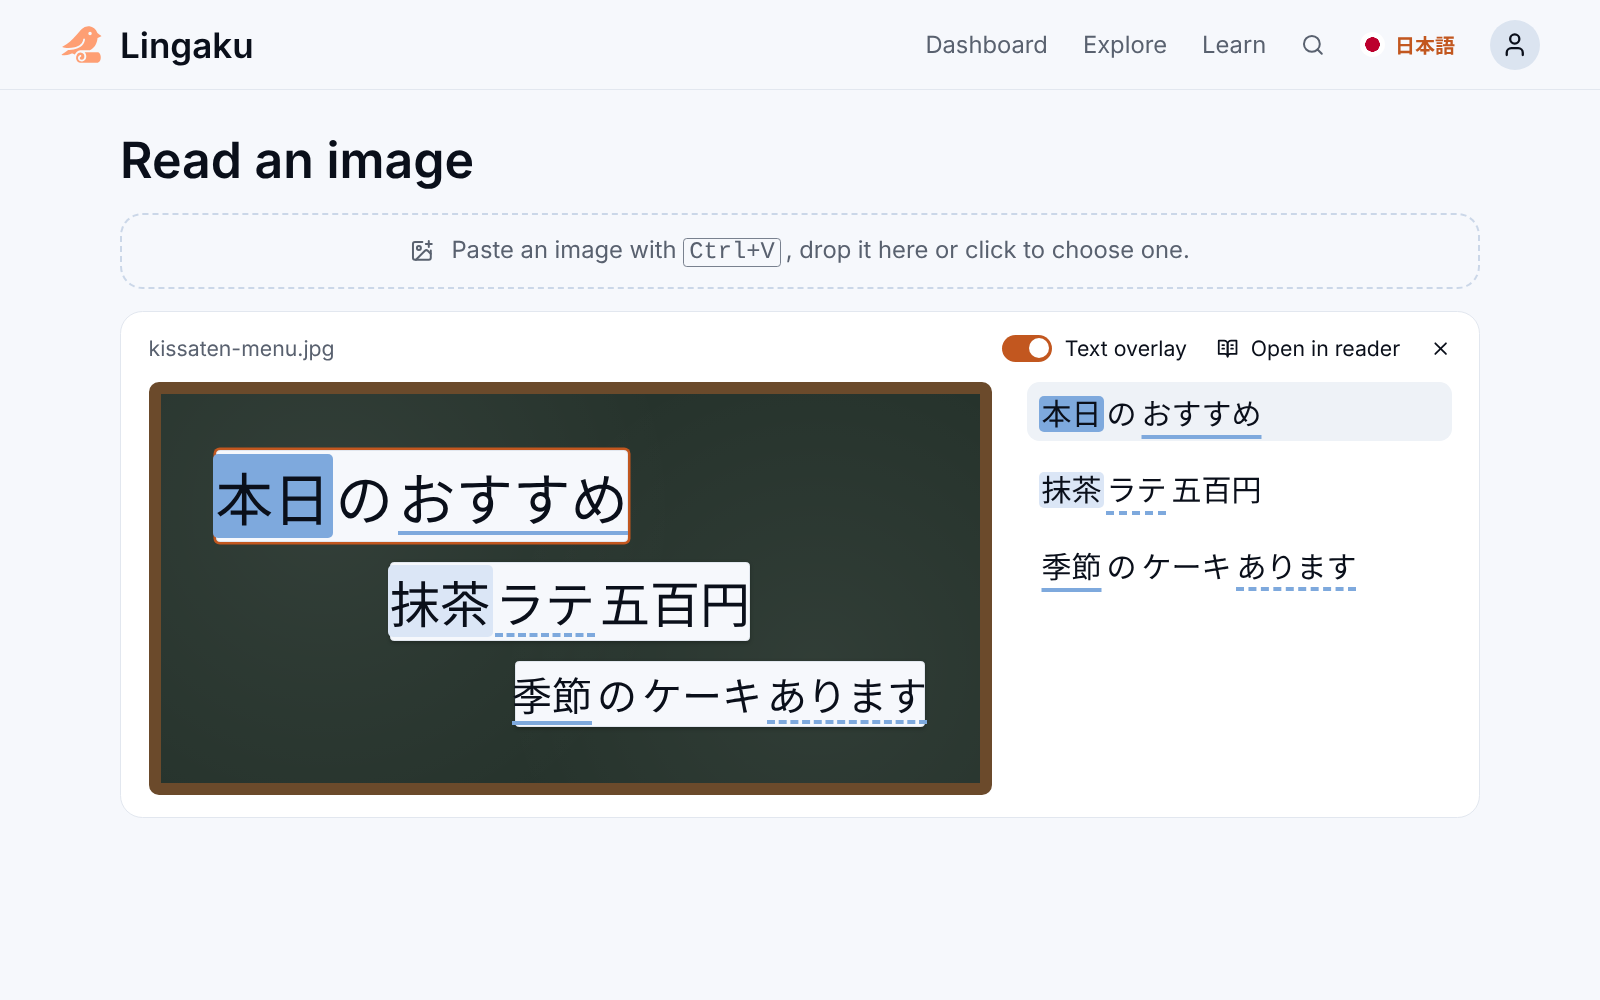
Task: Click ケーキ in the right-side text list
Action: pyautogui.click(x=1186, y=567)
